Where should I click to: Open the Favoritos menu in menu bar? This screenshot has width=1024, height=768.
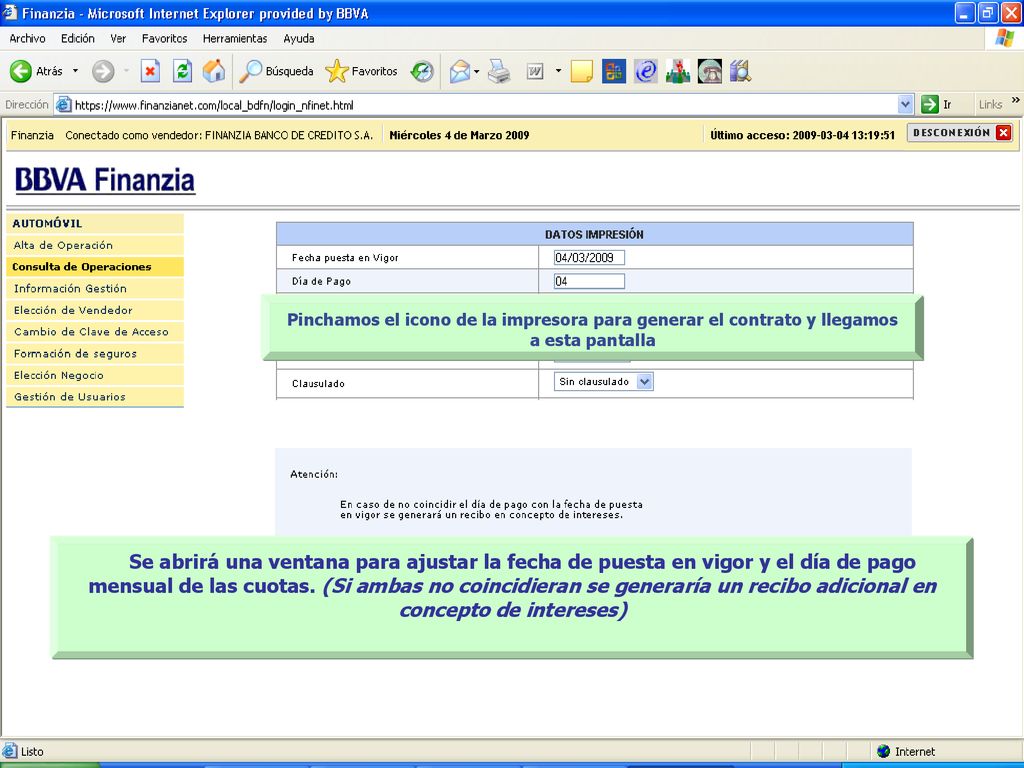pyautogui.click(x=165, y=39)
